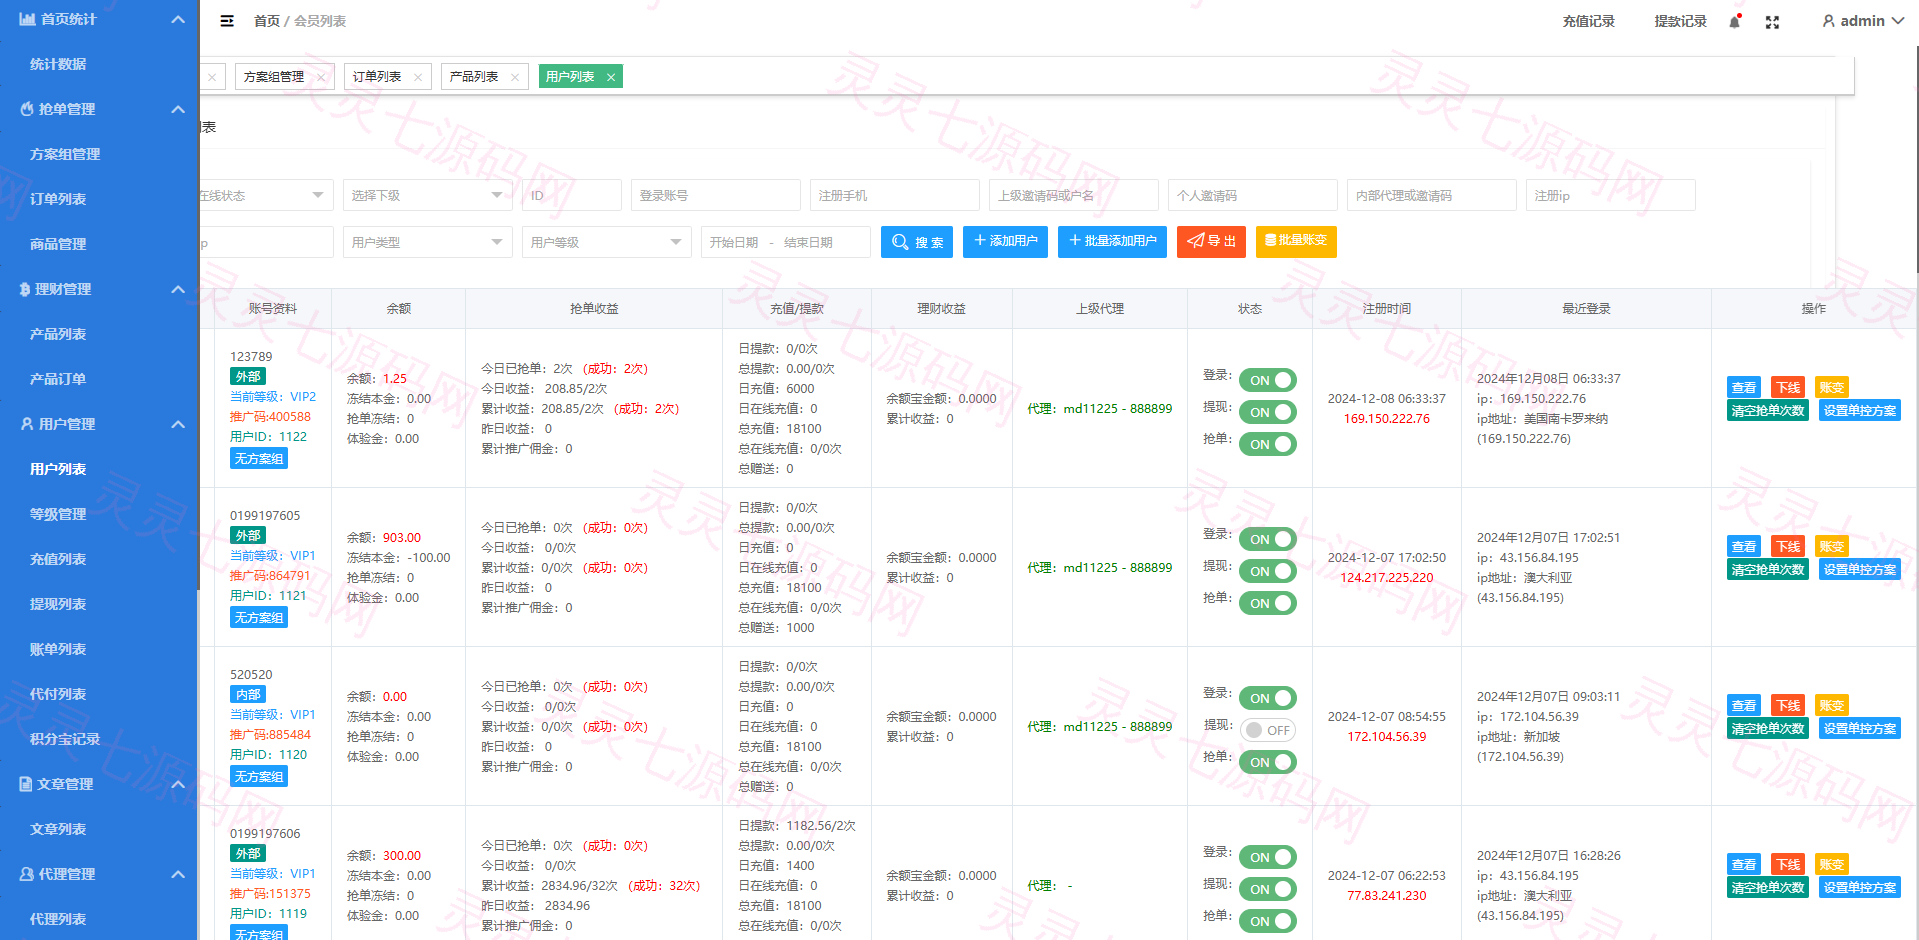Collapse the 抢单管理 sidebar chevron
The height and width of the screenshot is (940, 1919).
click(178, 109)
